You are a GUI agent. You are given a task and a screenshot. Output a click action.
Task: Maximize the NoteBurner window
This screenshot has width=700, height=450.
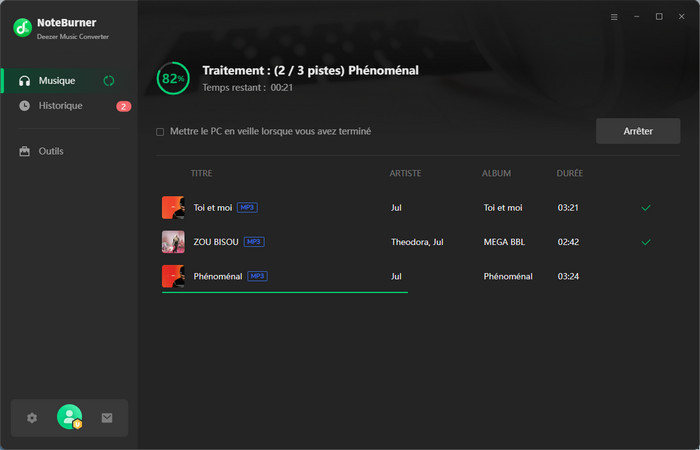tap(659, 17)
